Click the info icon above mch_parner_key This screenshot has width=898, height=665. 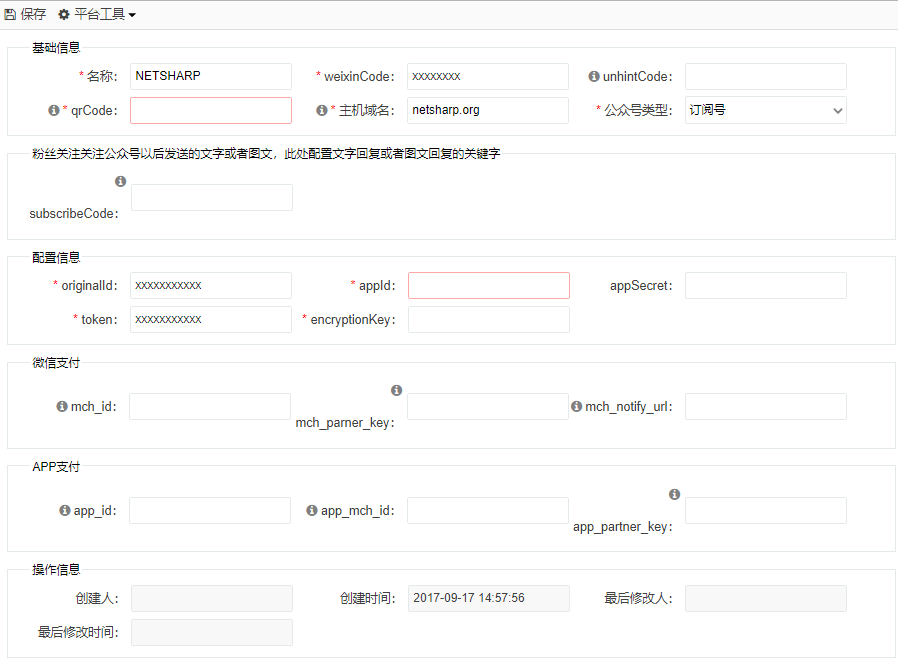pos(396,390)
